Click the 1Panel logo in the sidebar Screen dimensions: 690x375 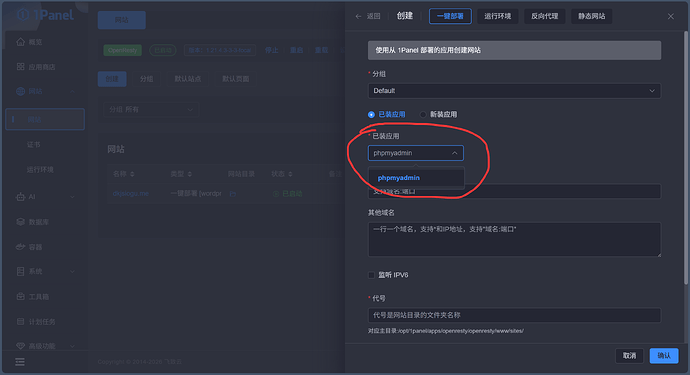pyautogui.click(x=45, y=15)
